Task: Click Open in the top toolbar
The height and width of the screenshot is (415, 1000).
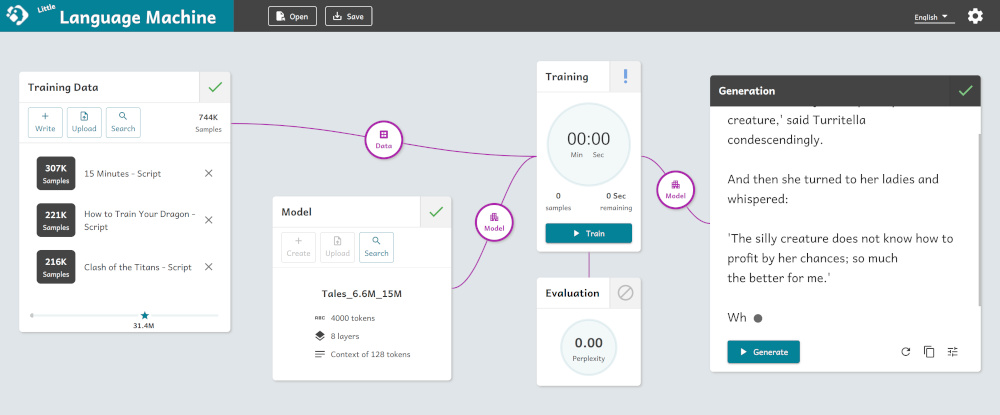Action: tap(292, 16)
